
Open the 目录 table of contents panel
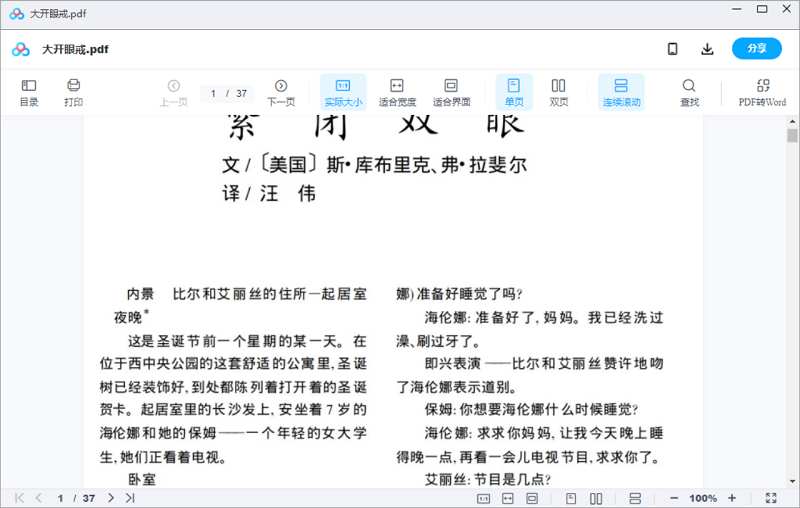point(29,92)
